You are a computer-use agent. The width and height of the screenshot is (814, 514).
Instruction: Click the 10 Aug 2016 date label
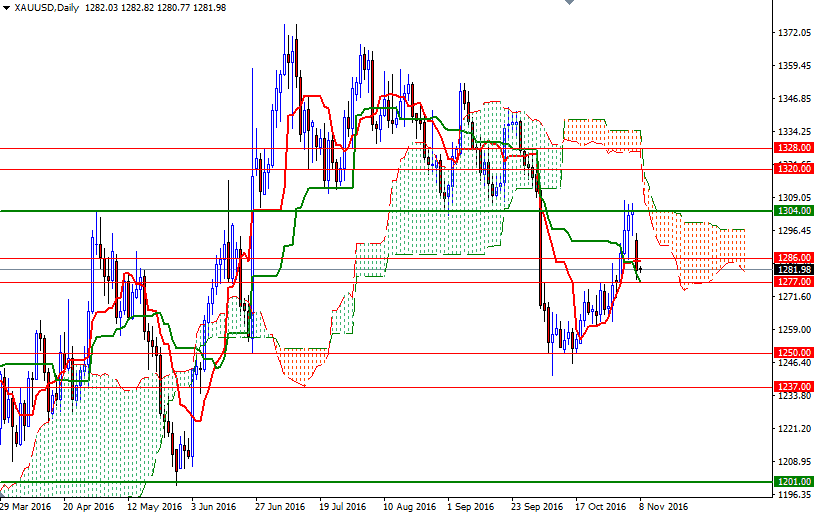click(410, 506)
